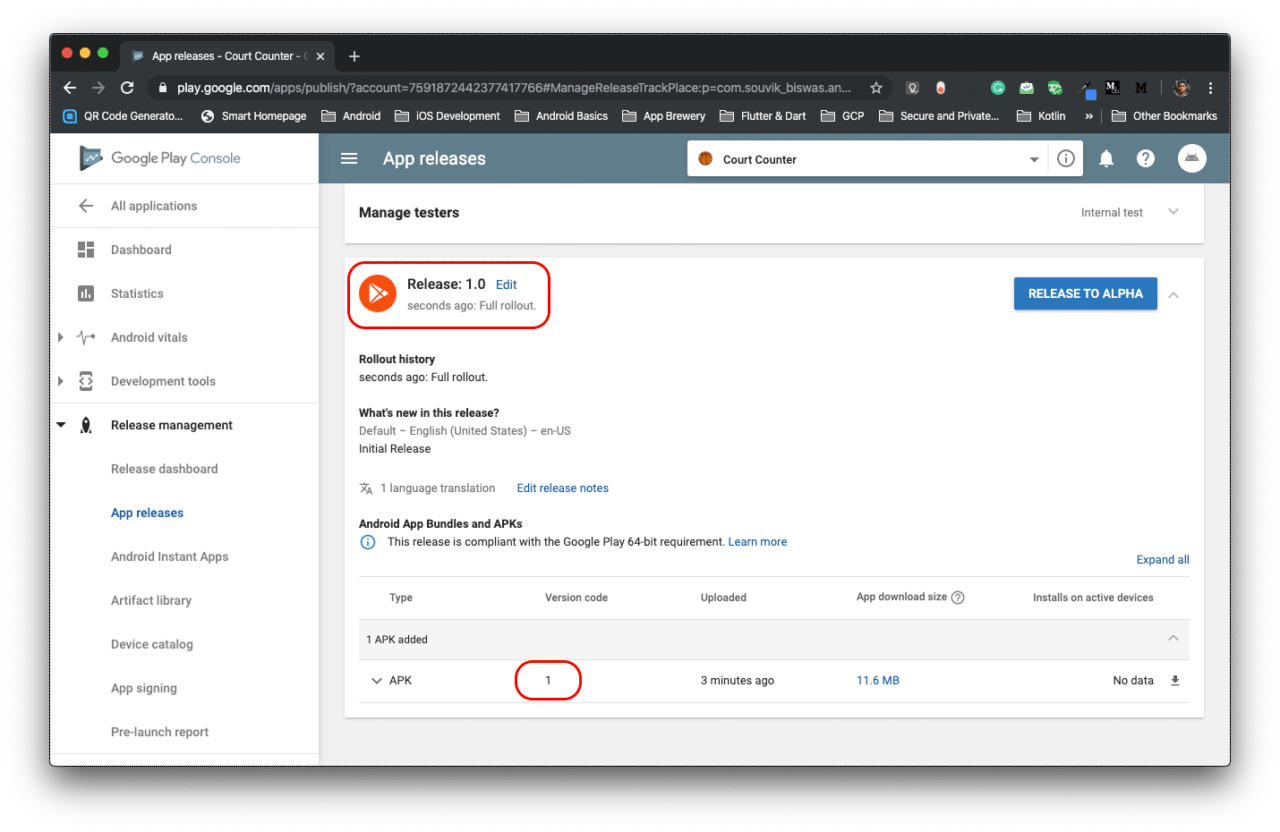Open the Chrome profile avatar
Screen dimensions: 1280x832
[1181, 88]
